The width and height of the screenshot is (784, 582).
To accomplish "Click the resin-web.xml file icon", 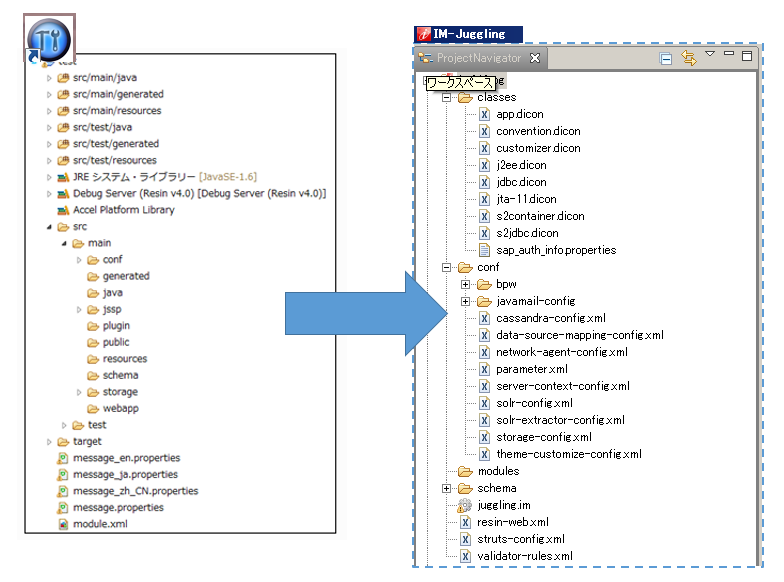I will pyautogui.click(x=466, y=522).
